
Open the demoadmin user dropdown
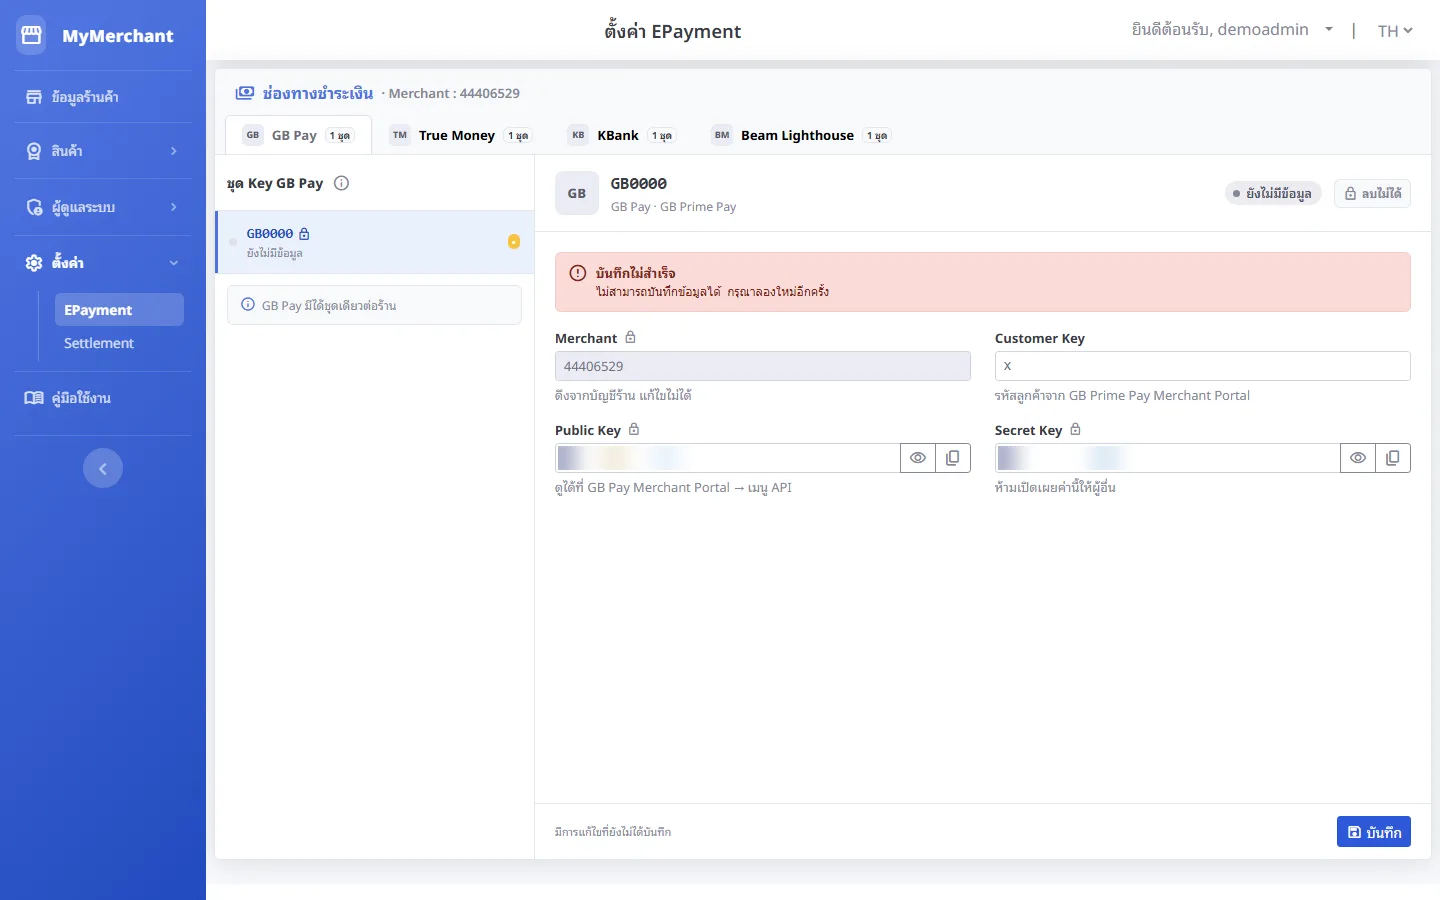tap(1232, 30)
